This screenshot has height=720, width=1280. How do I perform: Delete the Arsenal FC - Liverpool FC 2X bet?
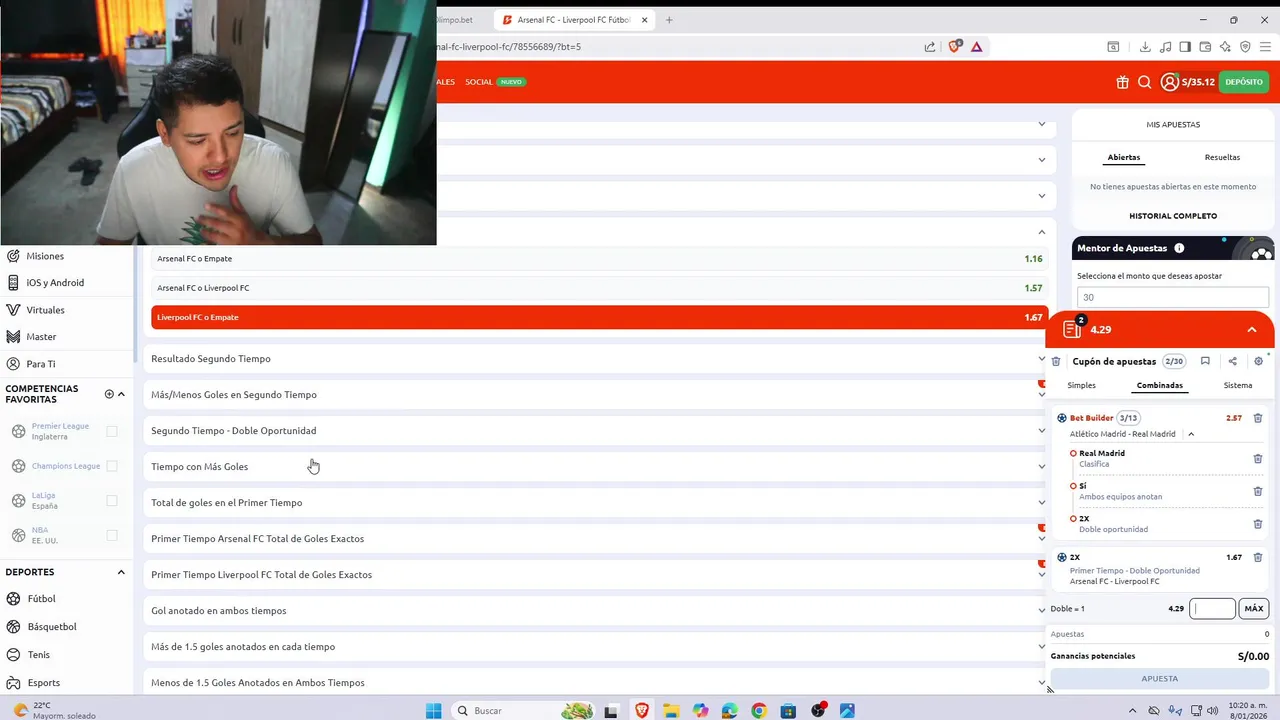(1258, 557)
